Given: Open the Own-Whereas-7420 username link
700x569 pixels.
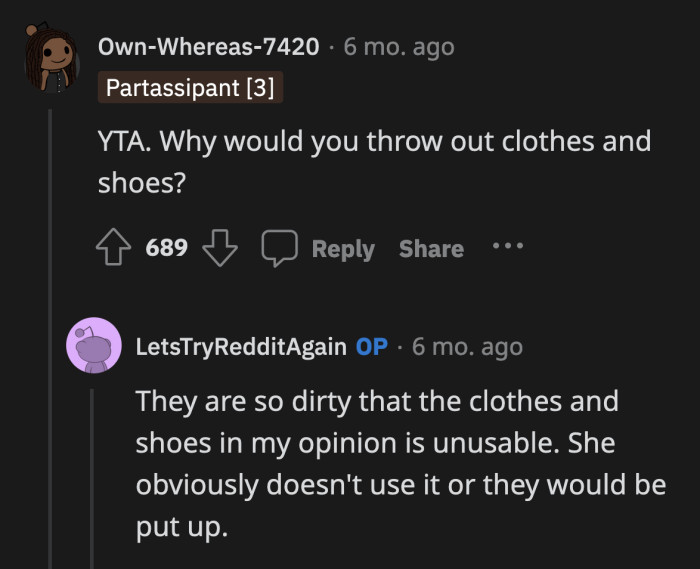Looking at the screenshot, I should click(208, 47).
